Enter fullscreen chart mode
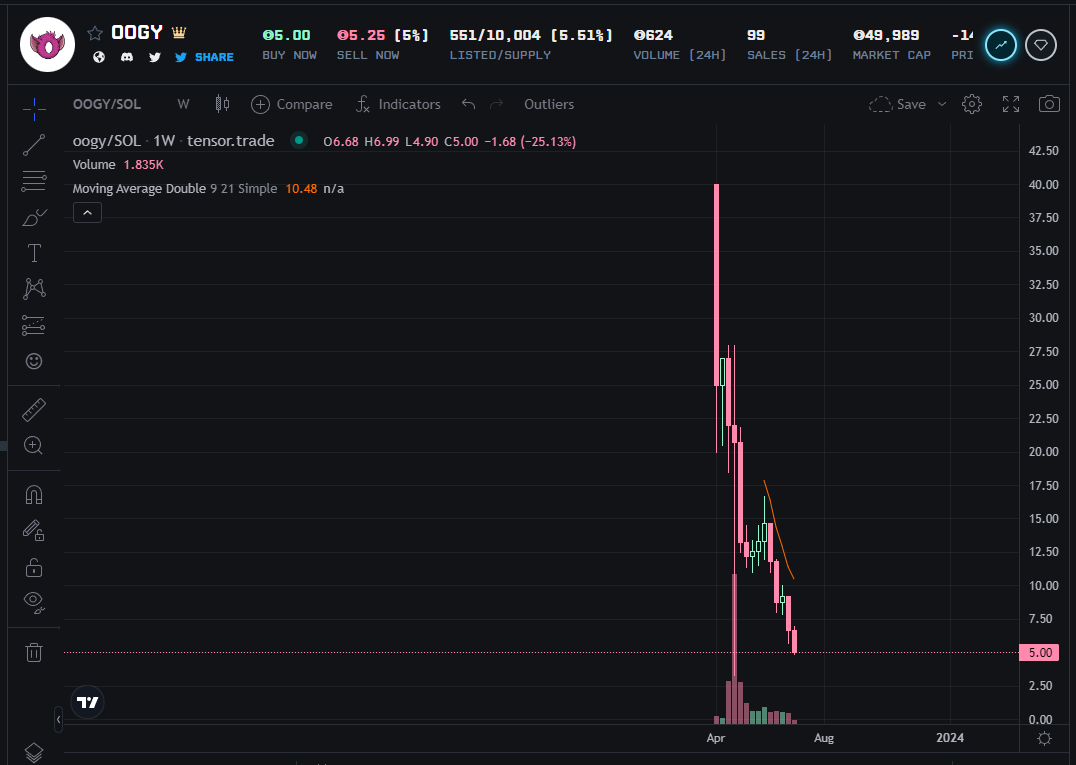The height and width of the screenshot is (765, 1076). coord(1011,104)
